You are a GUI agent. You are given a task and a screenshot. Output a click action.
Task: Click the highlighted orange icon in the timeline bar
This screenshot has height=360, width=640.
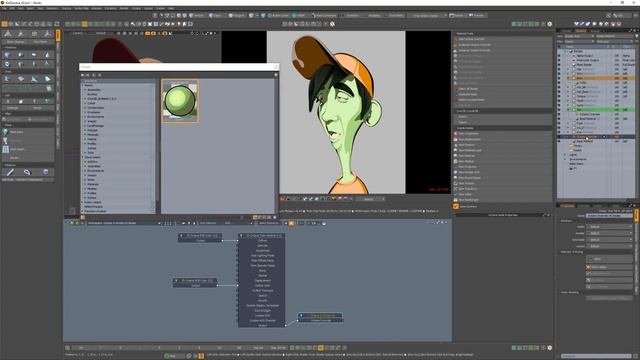[320, 348]
